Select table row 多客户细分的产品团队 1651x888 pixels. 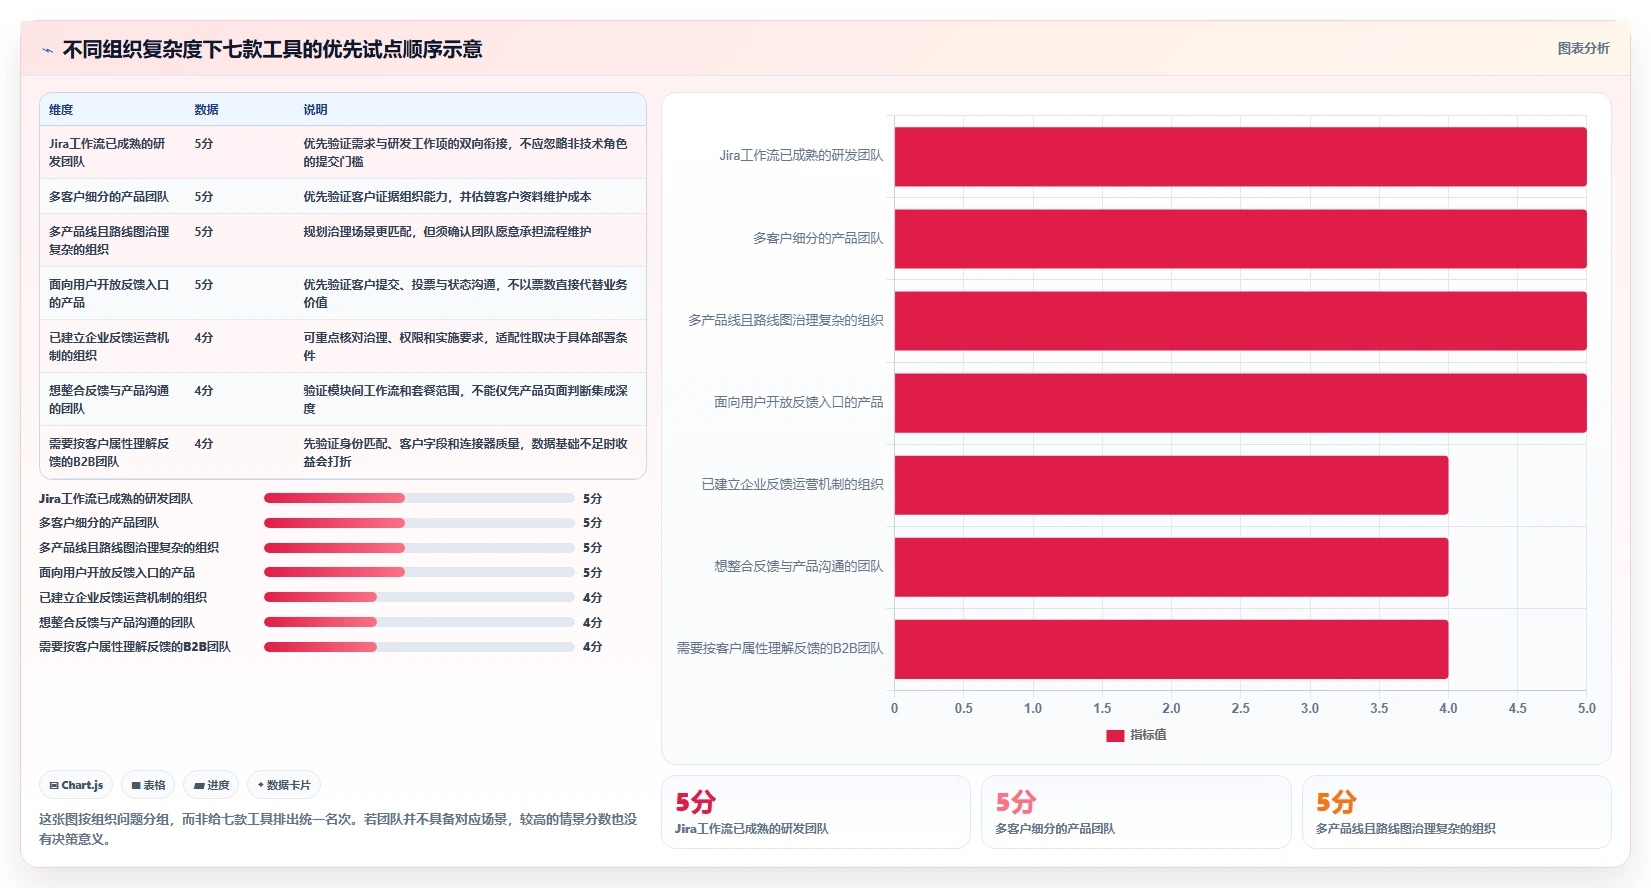point(343,196)
